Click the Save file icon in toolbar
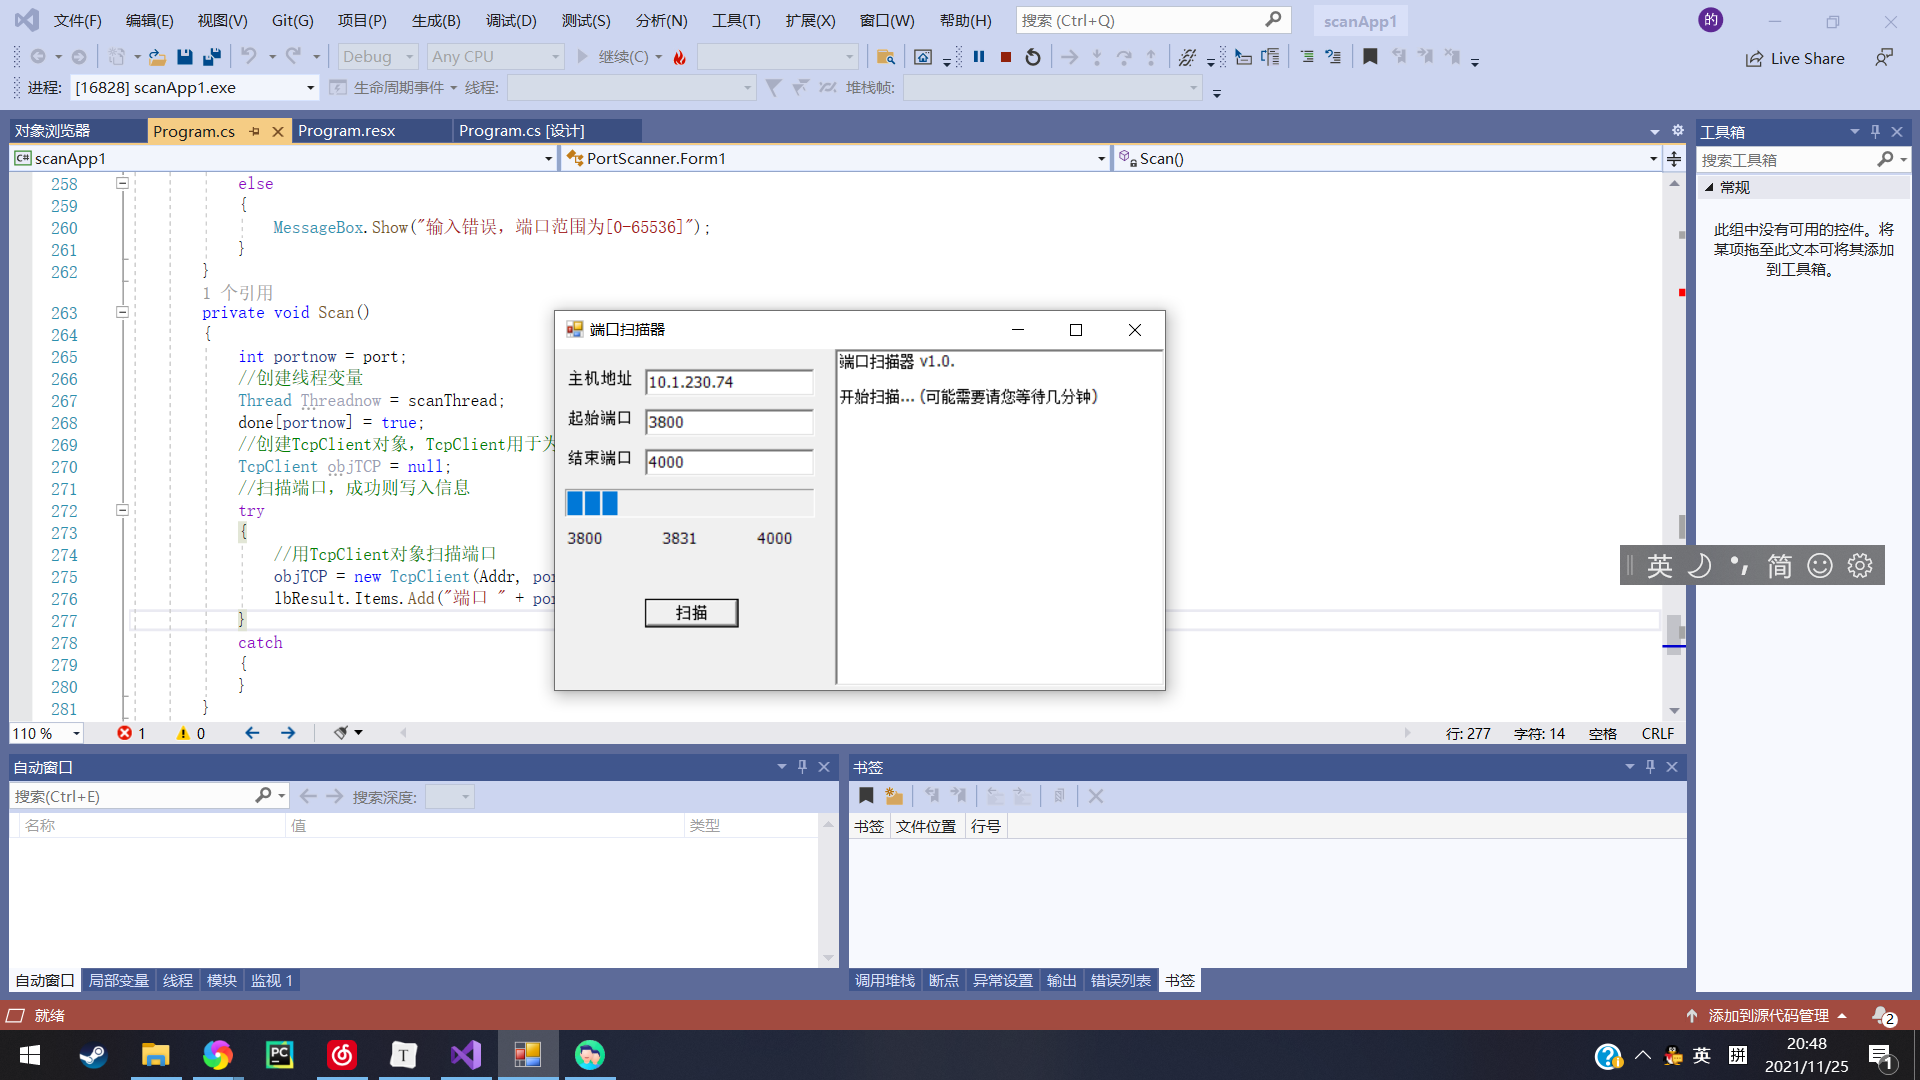 (184, 57)
